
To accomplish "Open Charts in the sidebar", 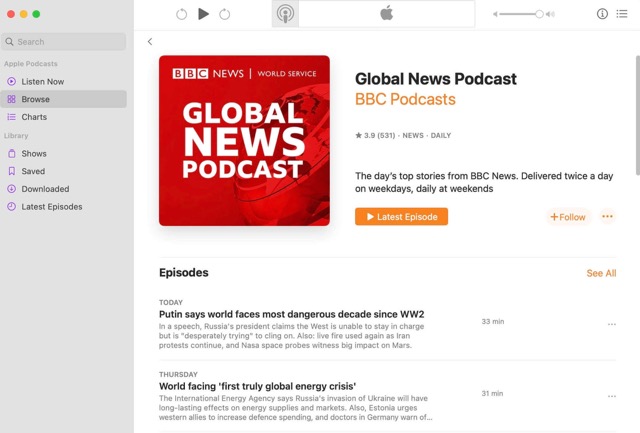I will pyautogui.click(x=34, y=117).
